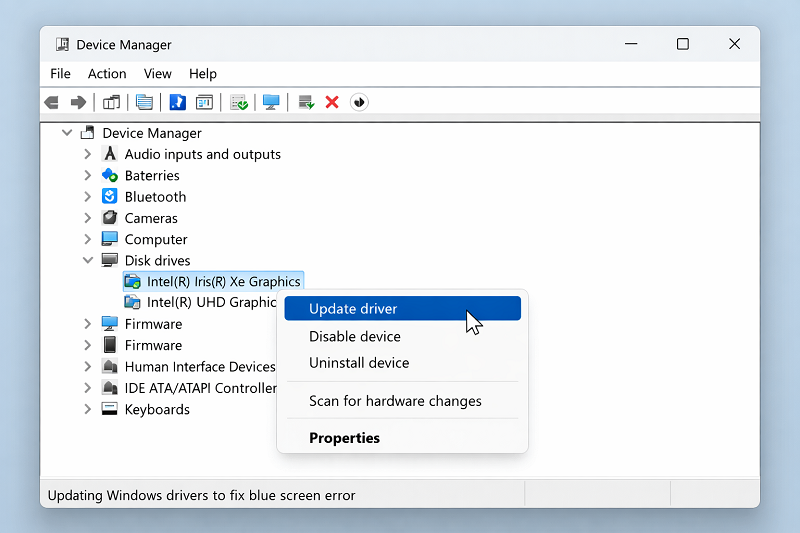800x533 pixels.
Task: Expand Human Interface Devices
Action: click(x=88, y=367)
